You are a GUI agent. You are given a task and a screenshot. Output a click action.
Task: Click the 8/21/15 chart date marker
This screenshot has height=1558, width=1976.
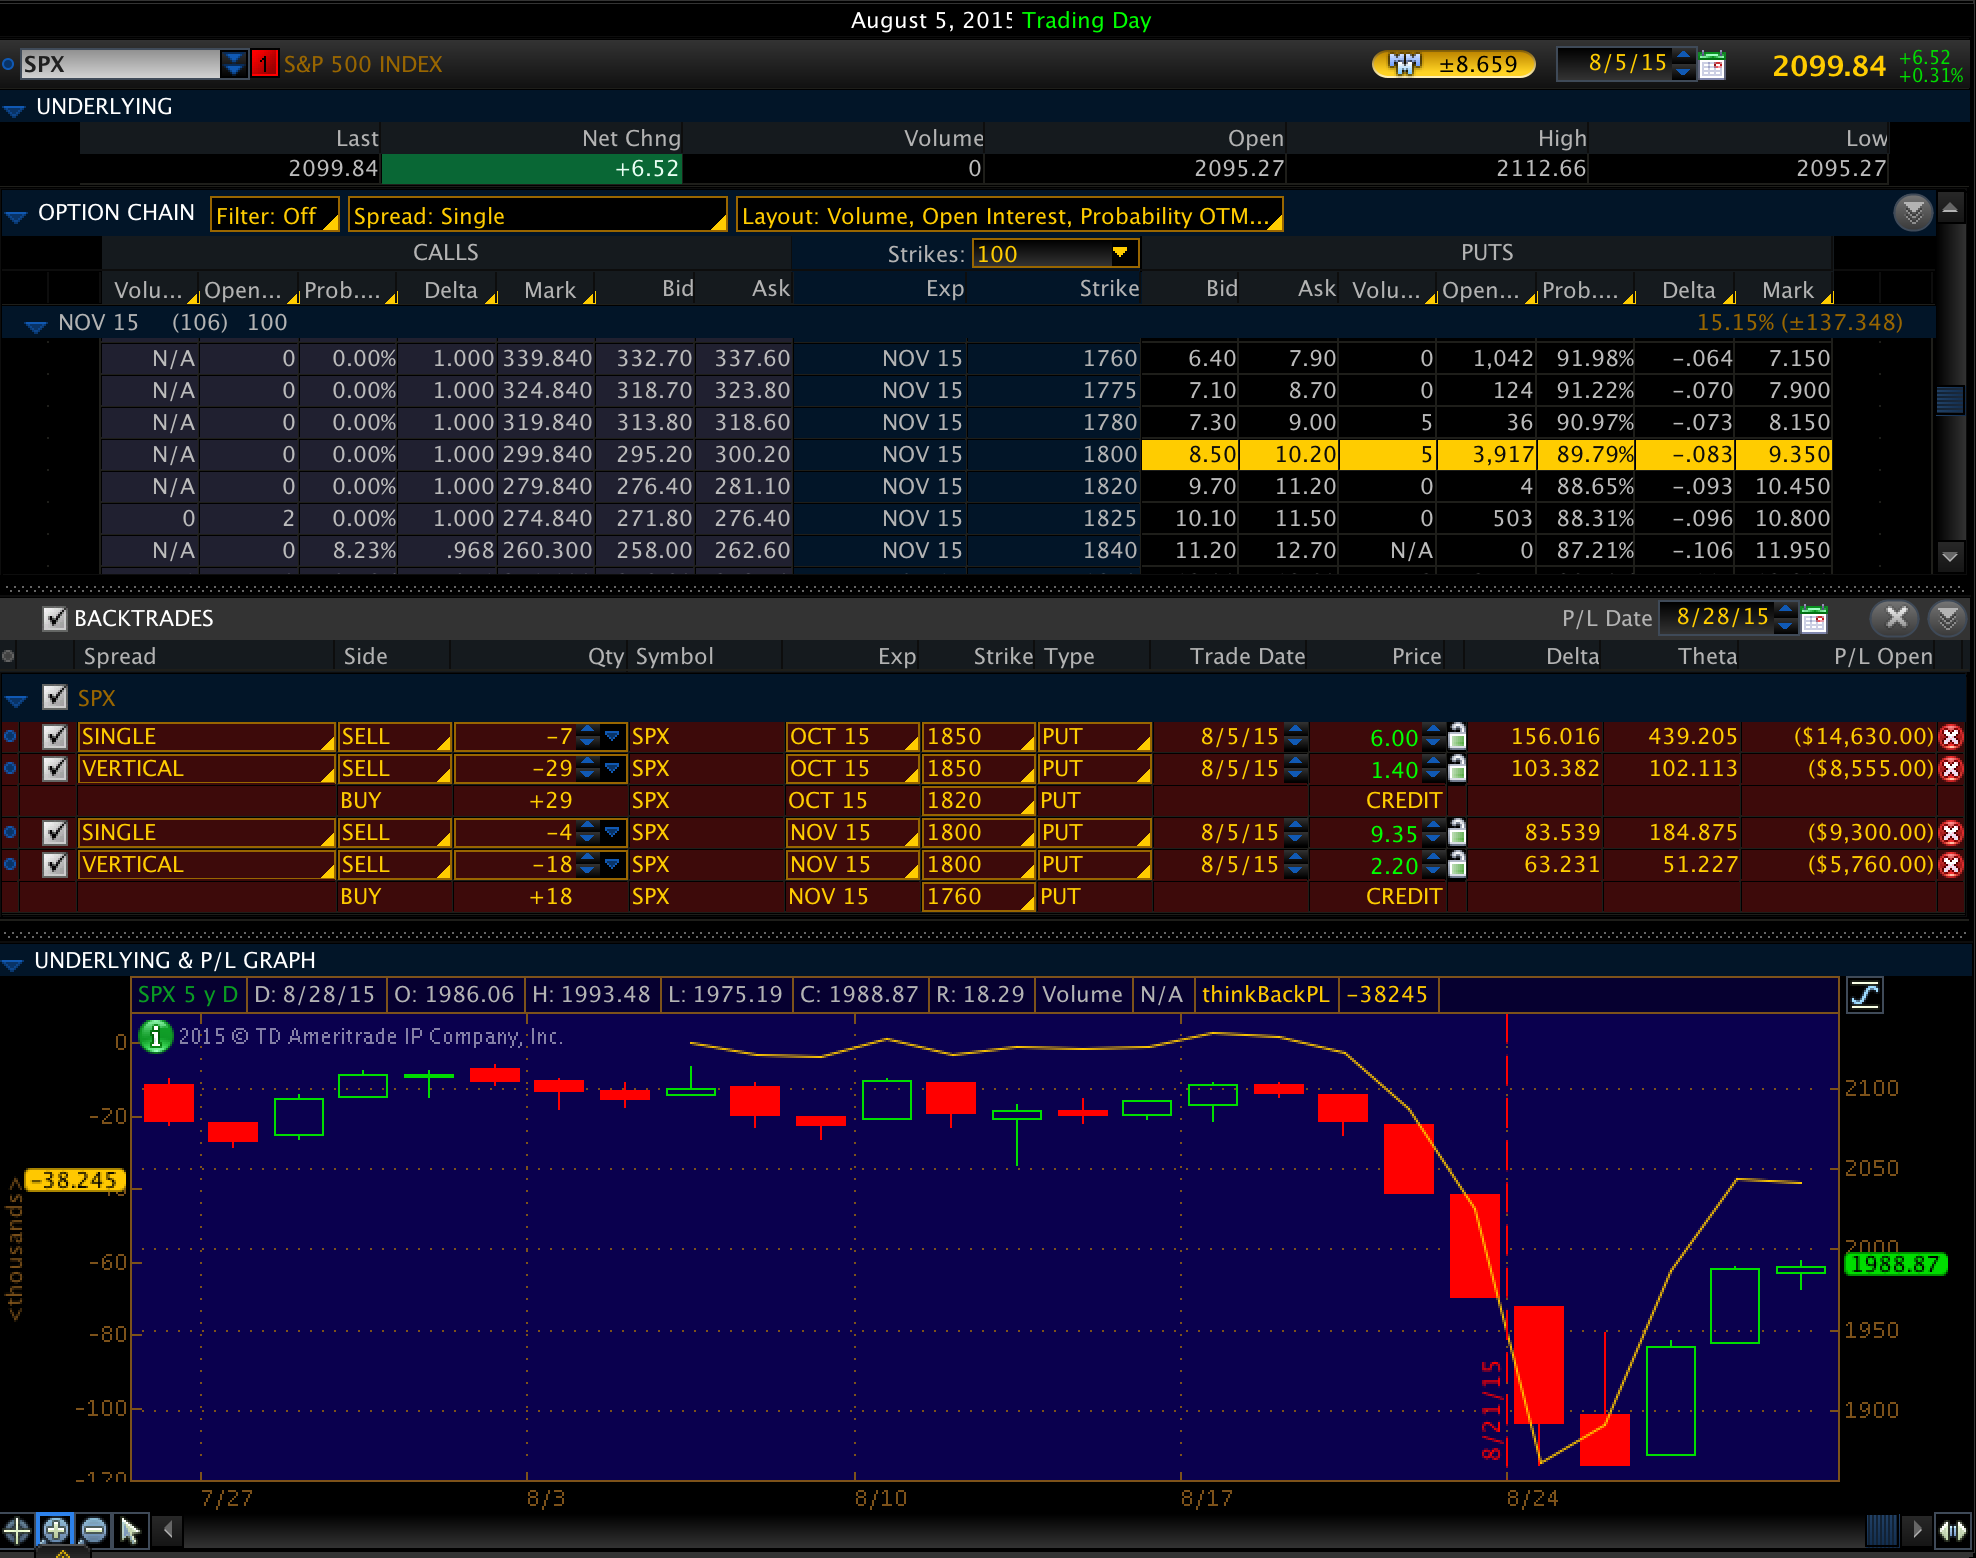[1492, 1410]
